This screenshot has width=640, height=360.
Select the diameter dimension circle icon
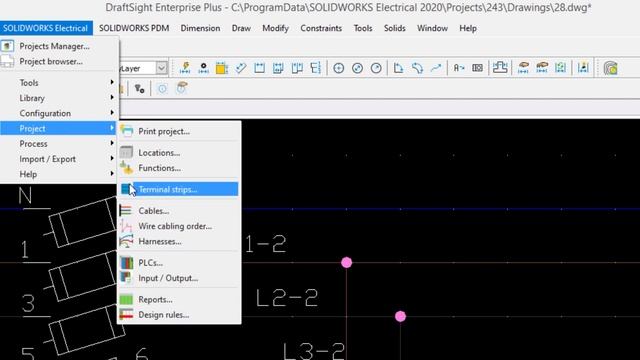click(357, 68)
